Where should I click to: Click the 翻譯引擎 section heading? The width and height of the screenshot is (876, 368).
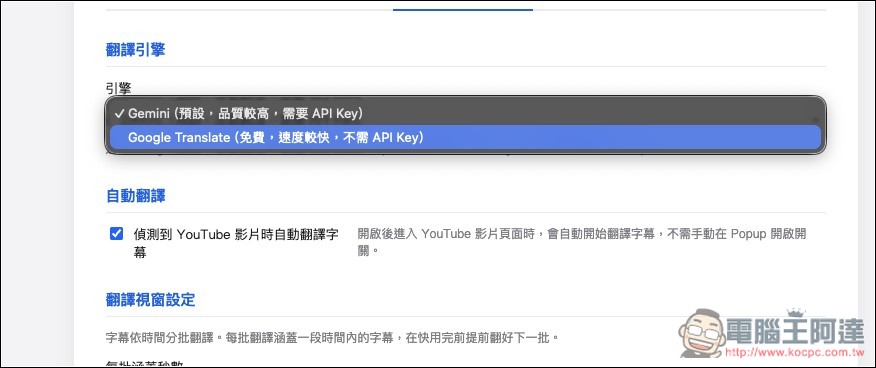(x=135, y=50)
